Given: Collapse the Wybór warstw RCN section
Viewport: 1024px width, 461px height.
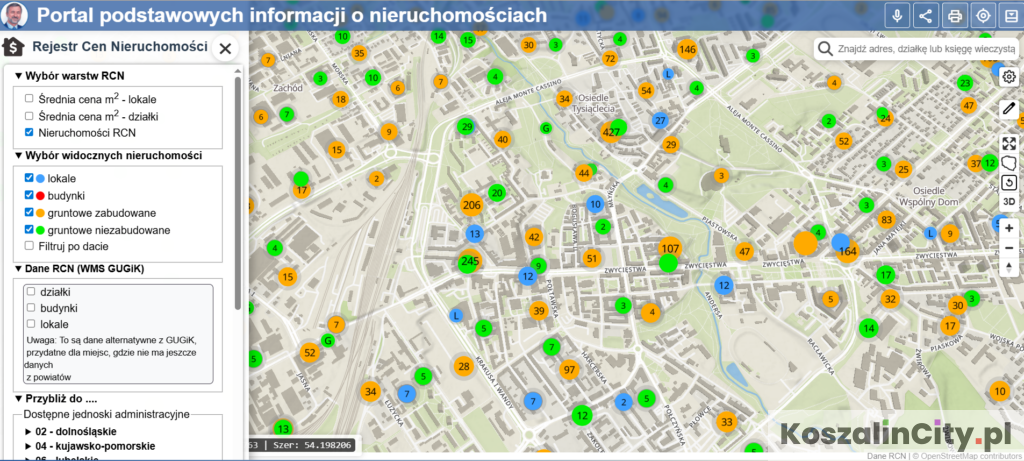Looking at the screenshot, I should coord(18,75).
